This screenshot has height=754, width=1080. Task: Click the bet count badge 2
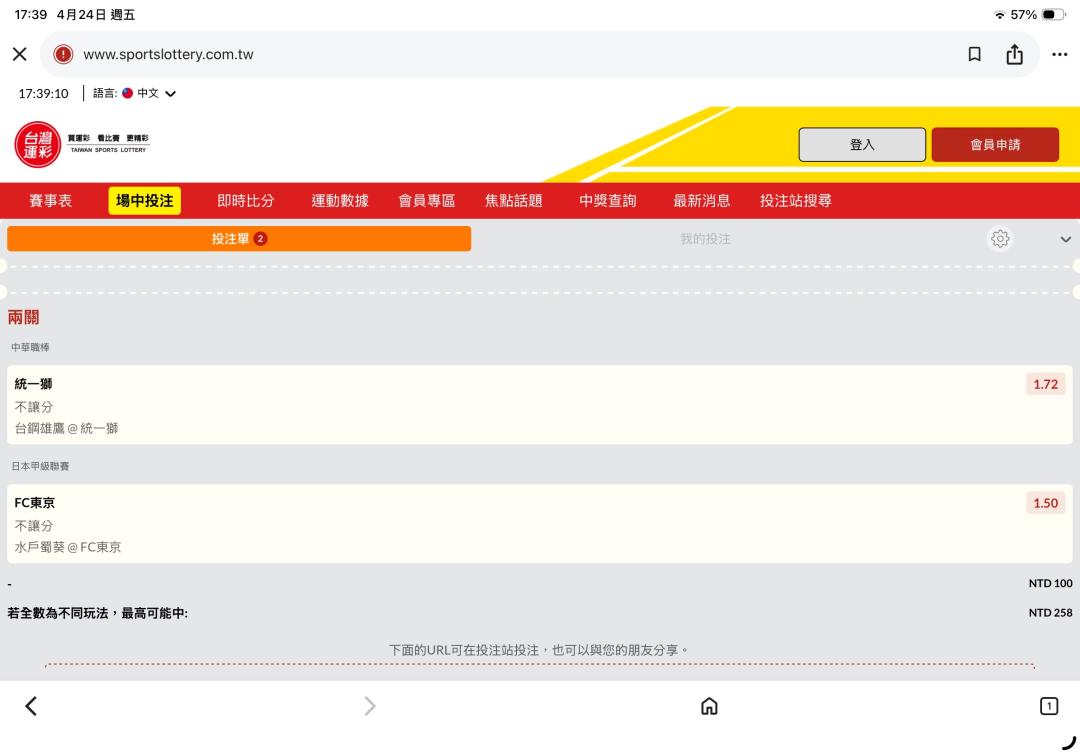260,239
